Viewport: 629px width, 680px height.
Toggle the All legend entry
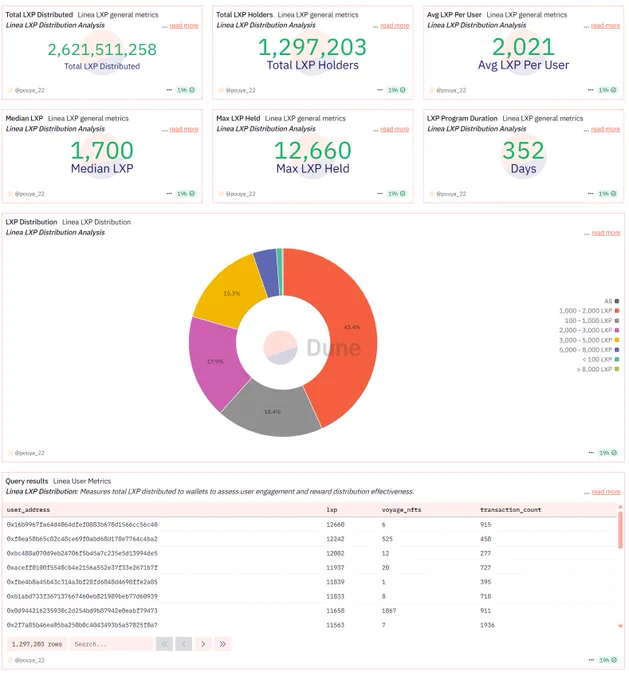point(611,301)
